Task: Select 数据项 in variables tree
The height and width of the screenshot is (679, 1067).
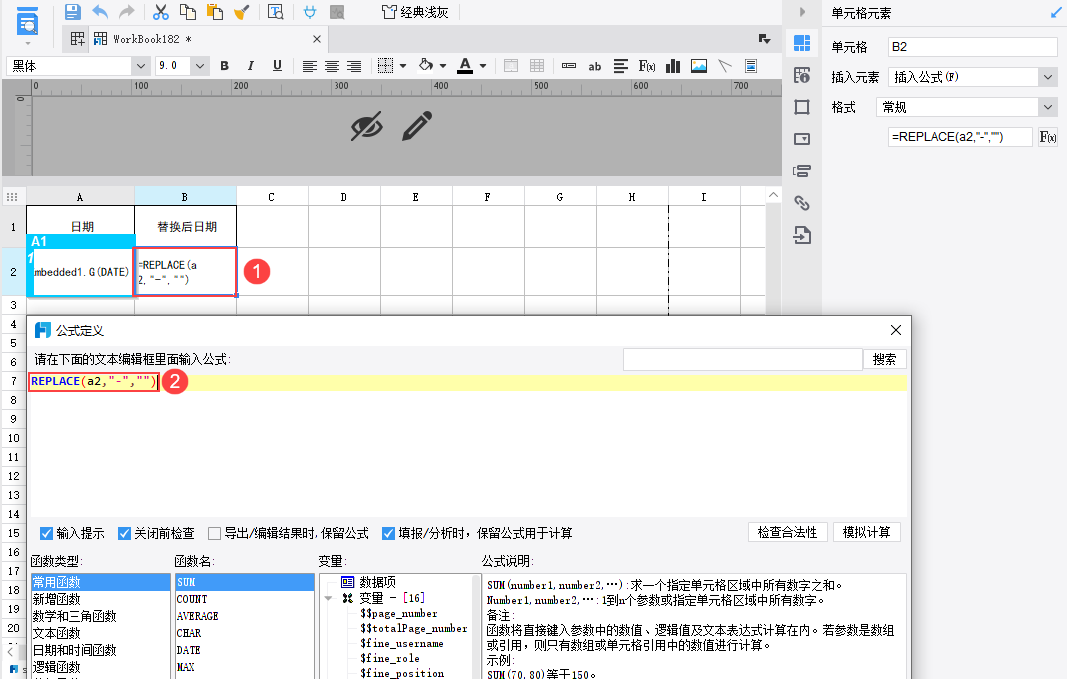Action: coord(378,582)
